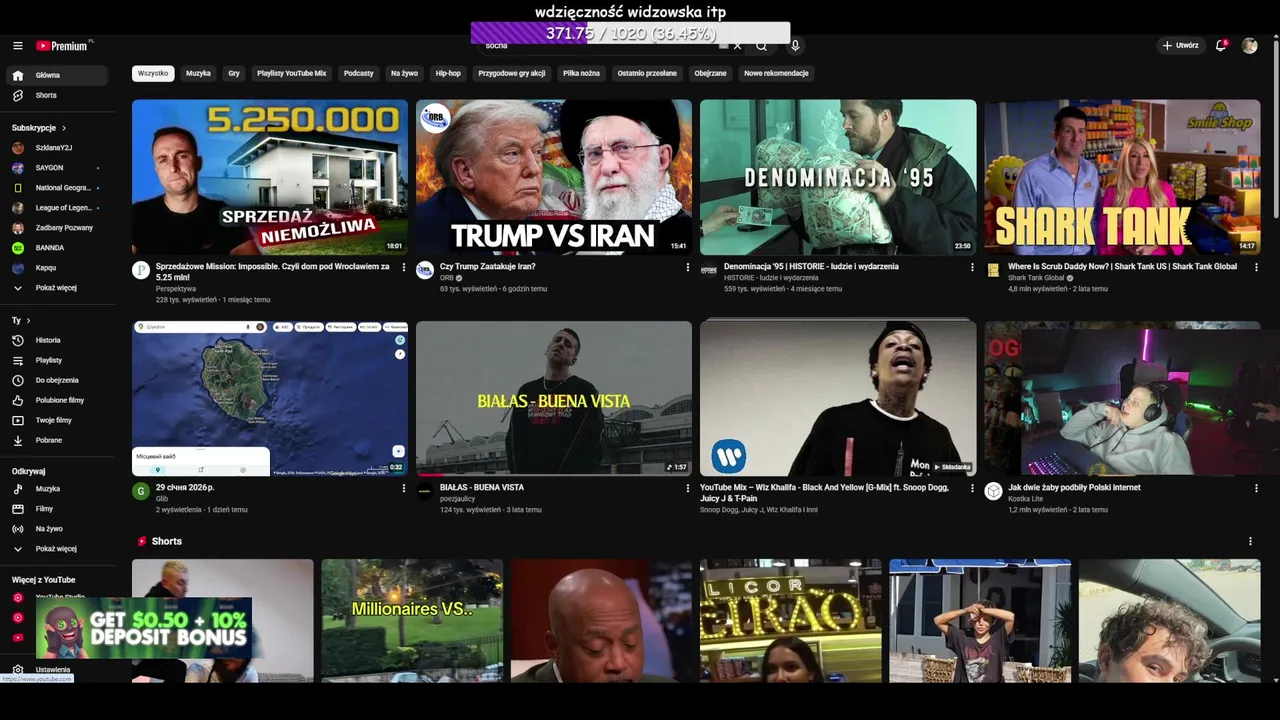Open more options for Sprzedażowe Mission video

[x=404, y=268]
